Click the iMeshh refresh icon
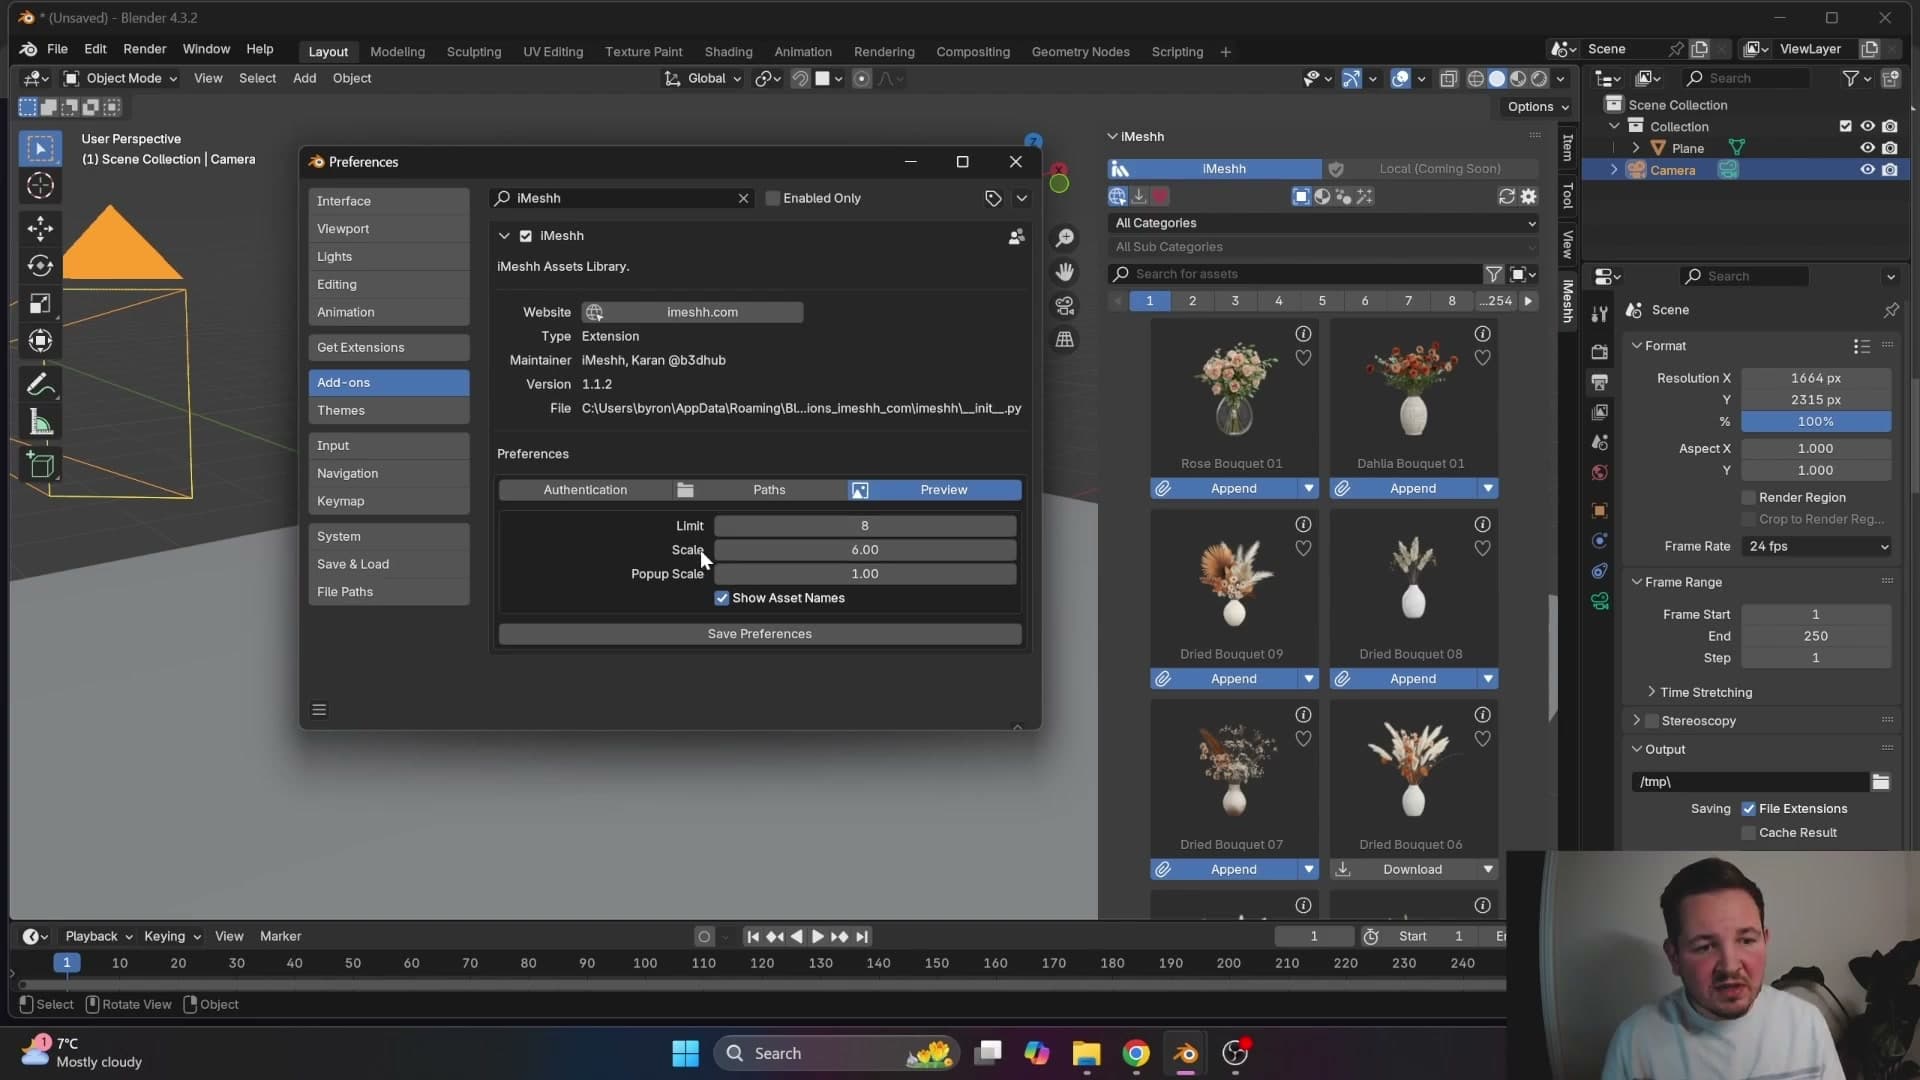 1506,197
